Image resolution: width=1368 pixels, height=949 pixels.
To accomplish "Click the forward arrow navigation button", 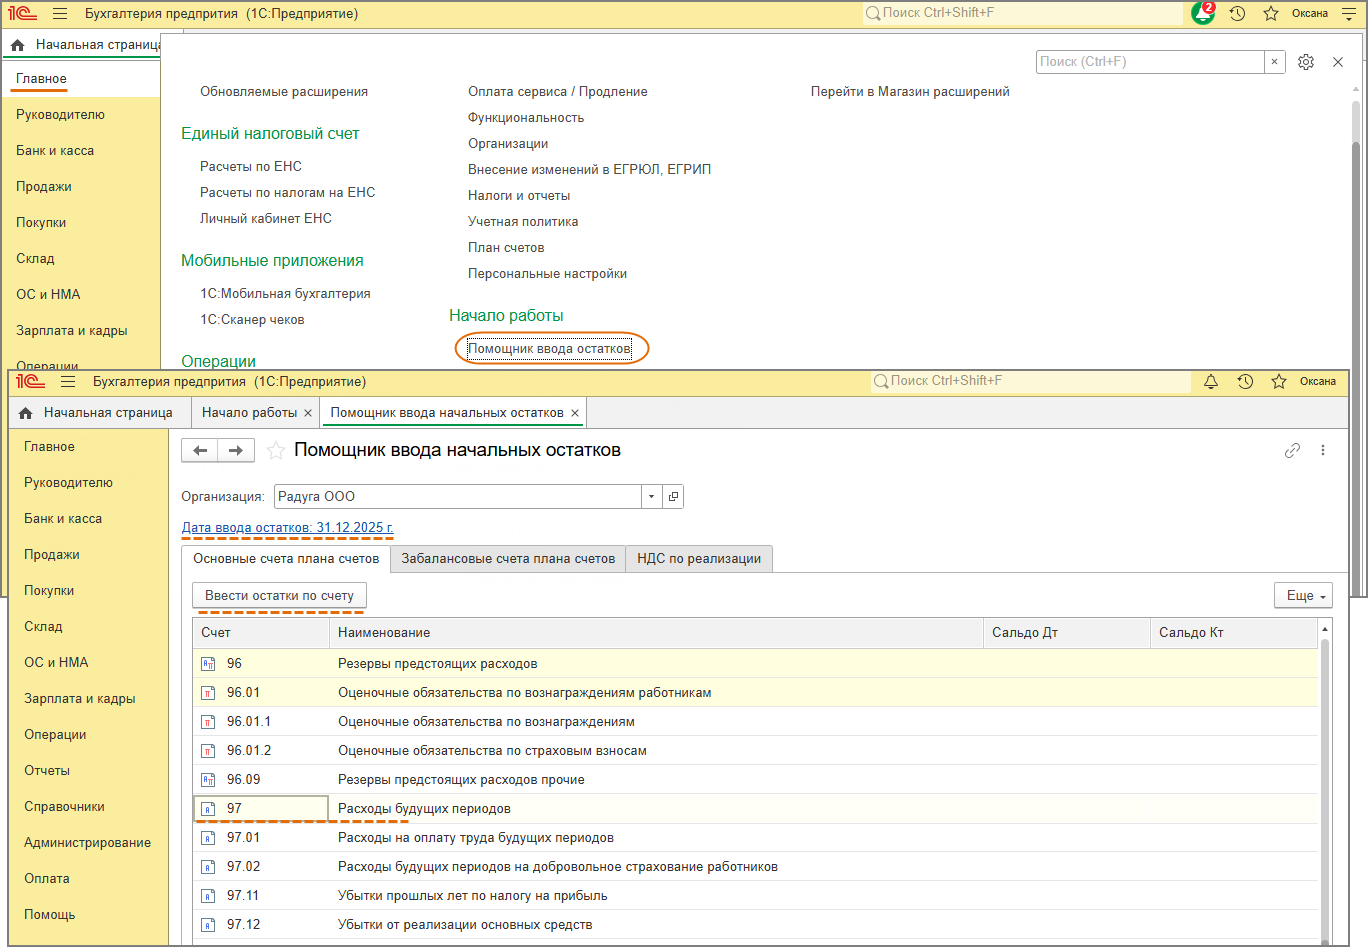I will tap(236, 451).
